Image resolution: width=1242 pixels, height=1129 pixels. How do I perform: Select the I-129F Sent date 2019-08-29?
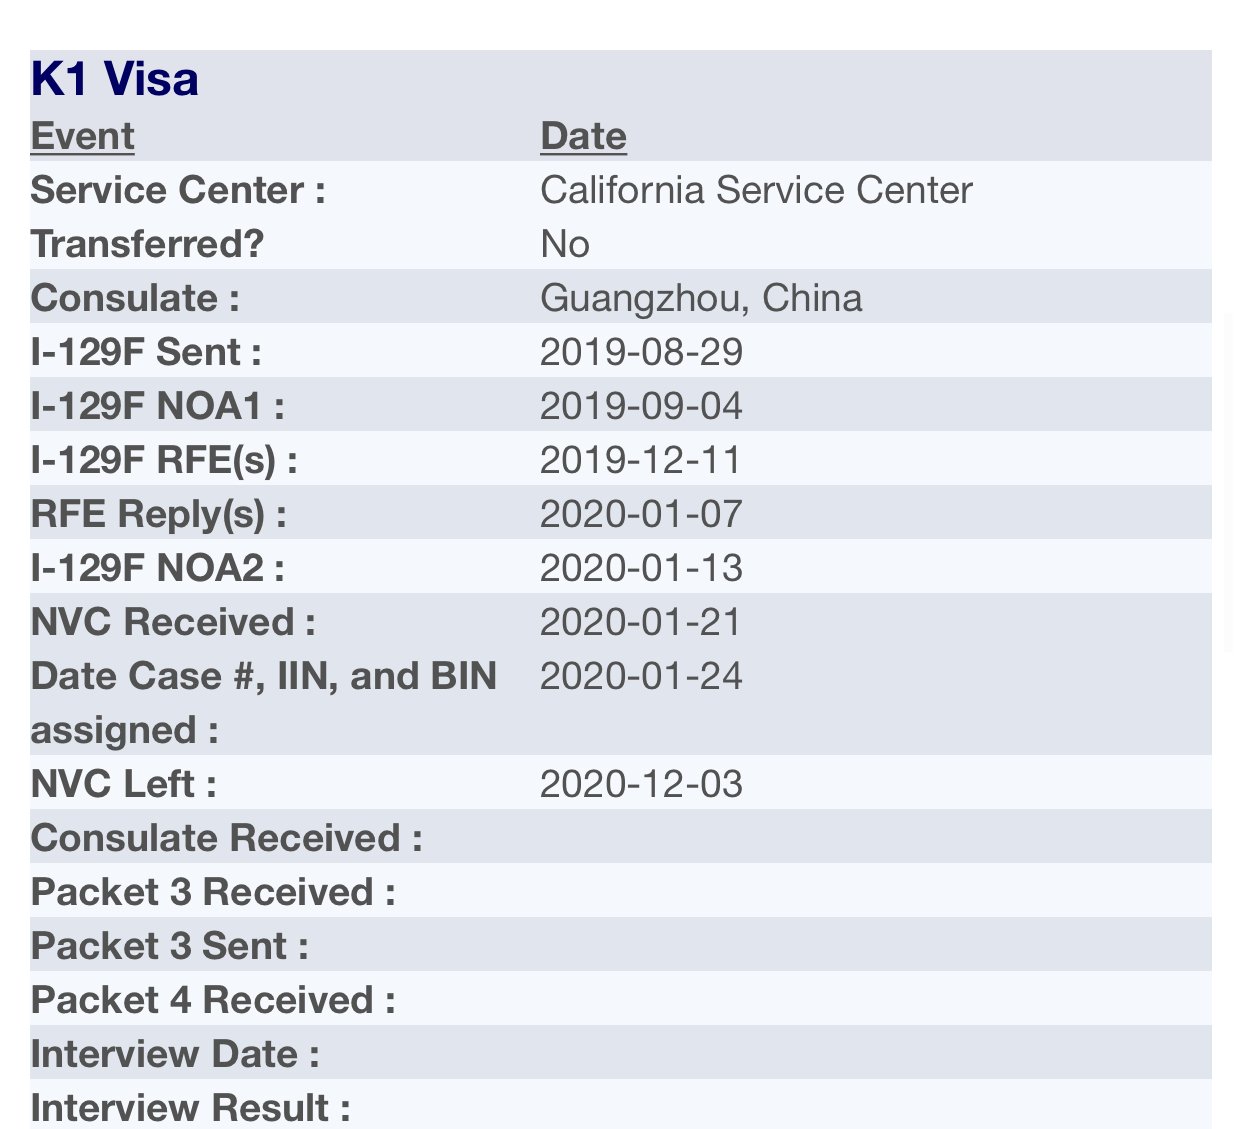click(x=641, y=352)
